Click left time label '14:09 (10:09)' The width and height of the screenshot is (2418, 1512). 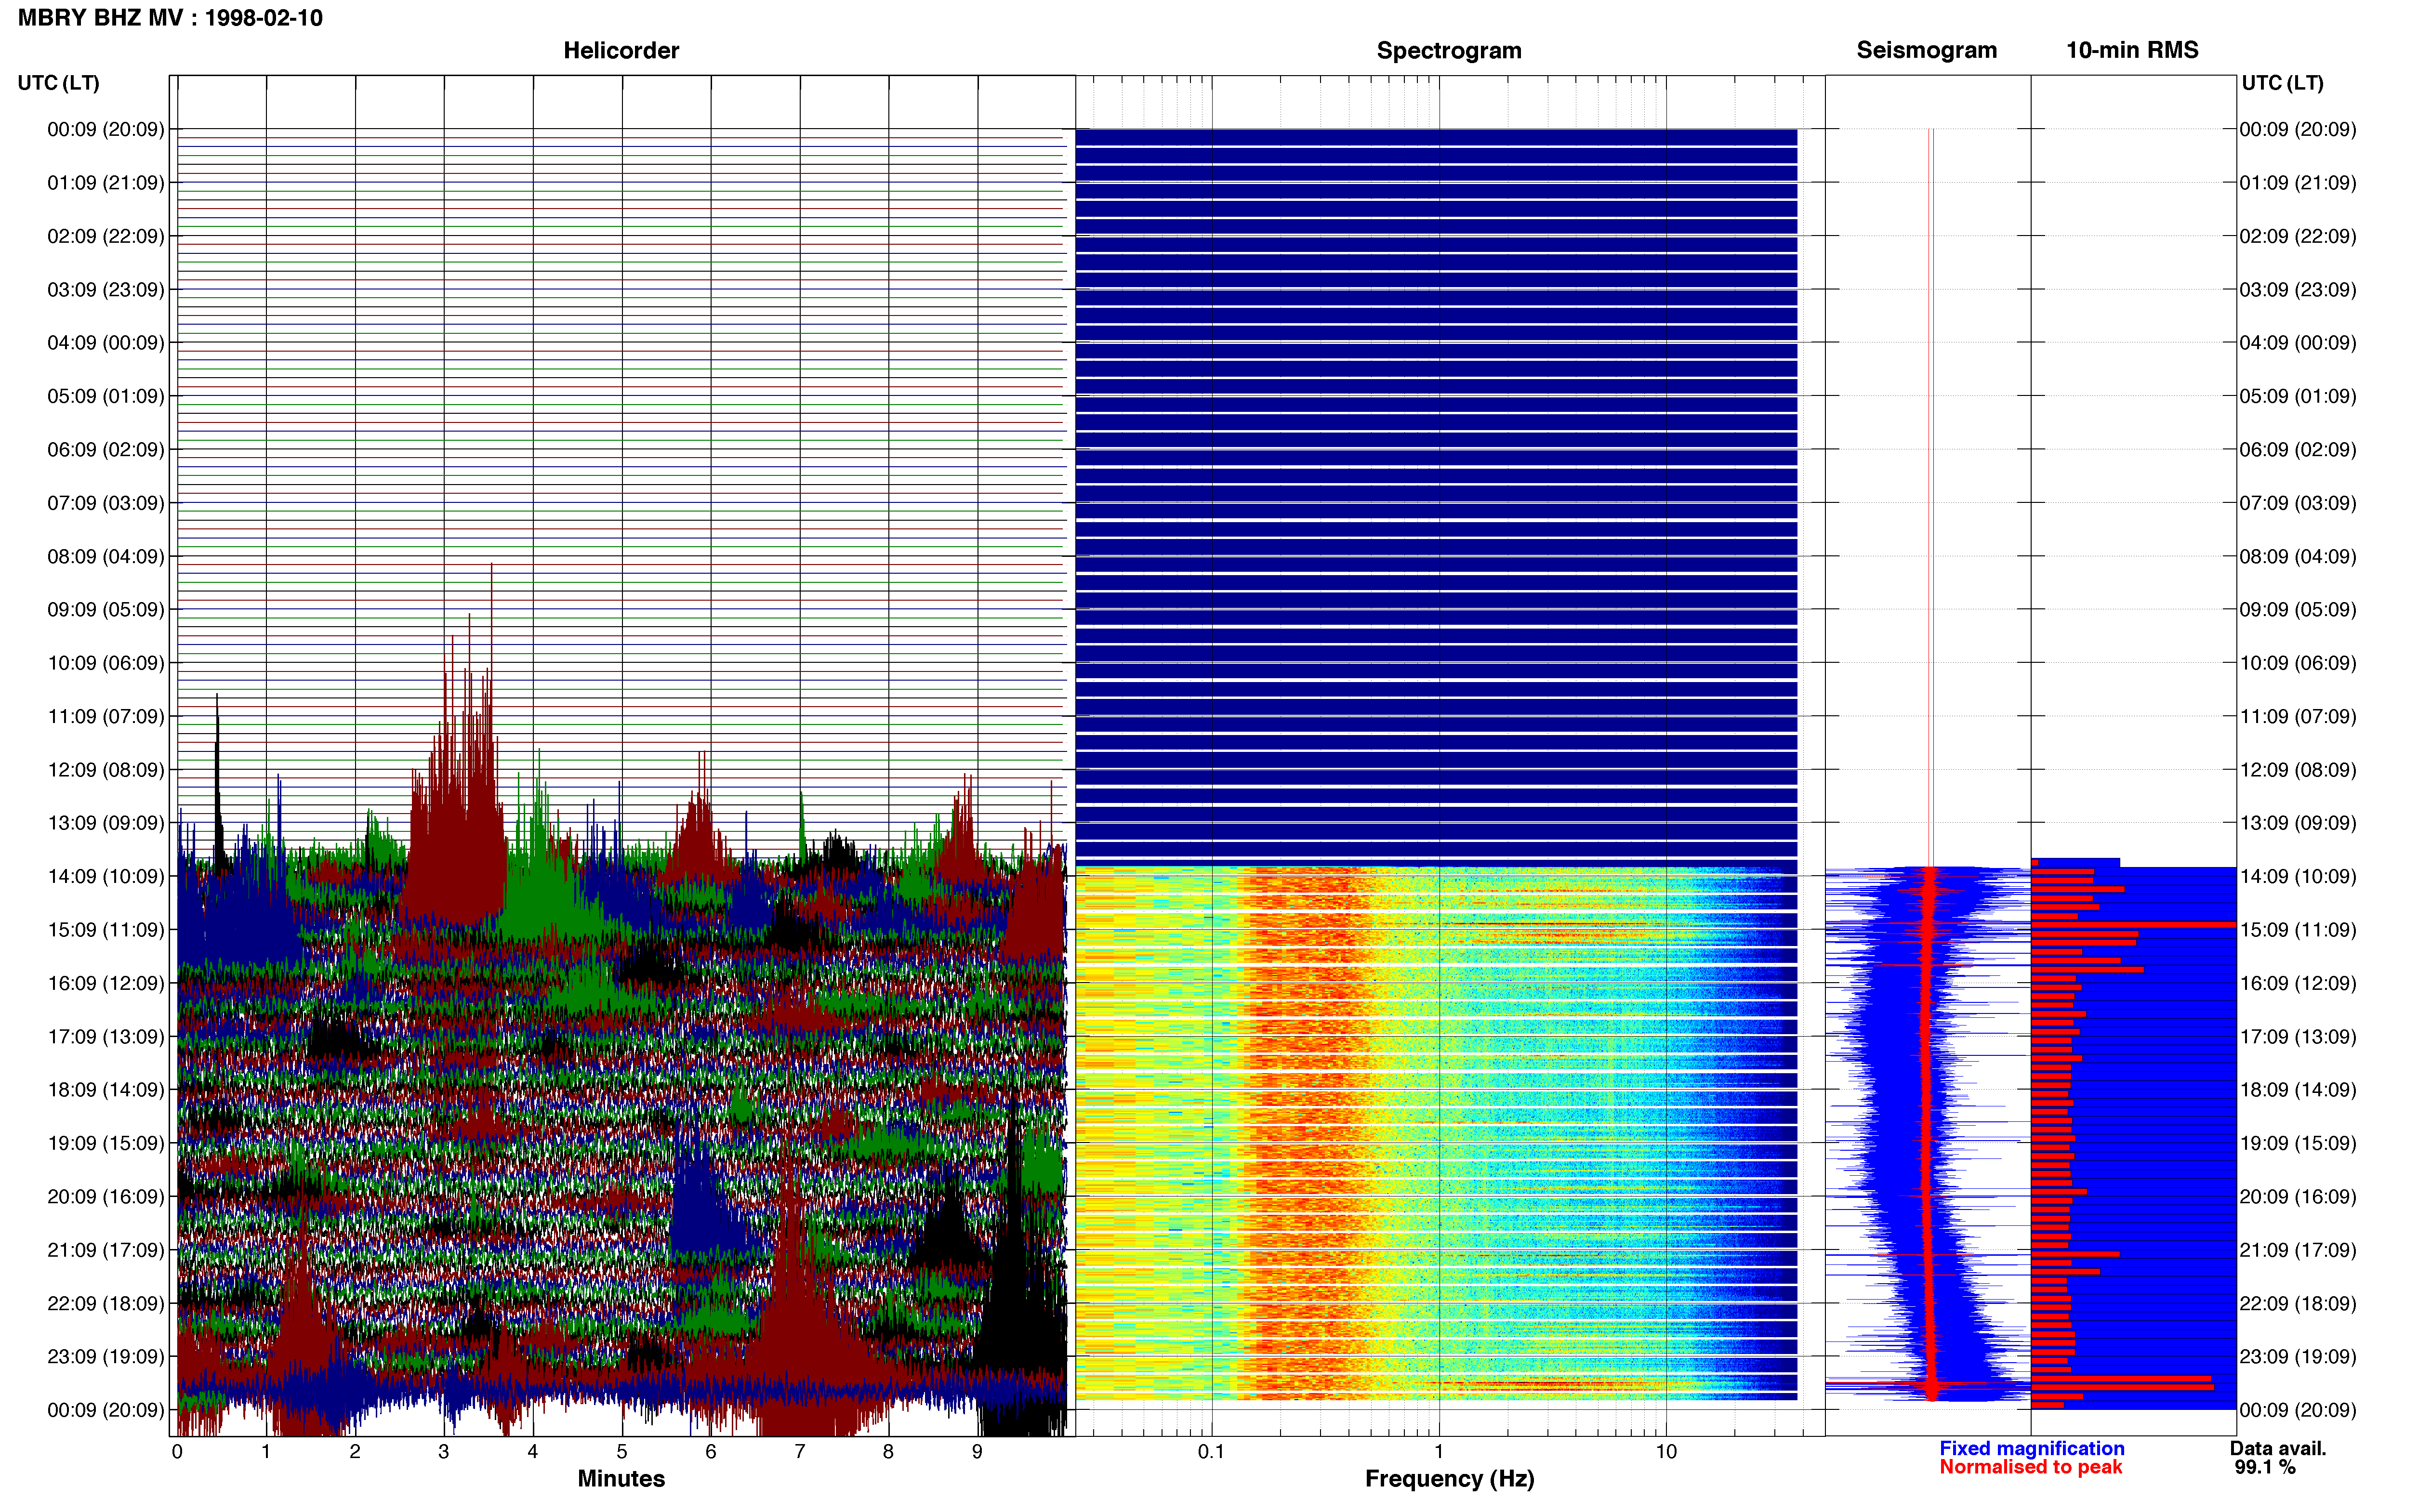point(106,876)
